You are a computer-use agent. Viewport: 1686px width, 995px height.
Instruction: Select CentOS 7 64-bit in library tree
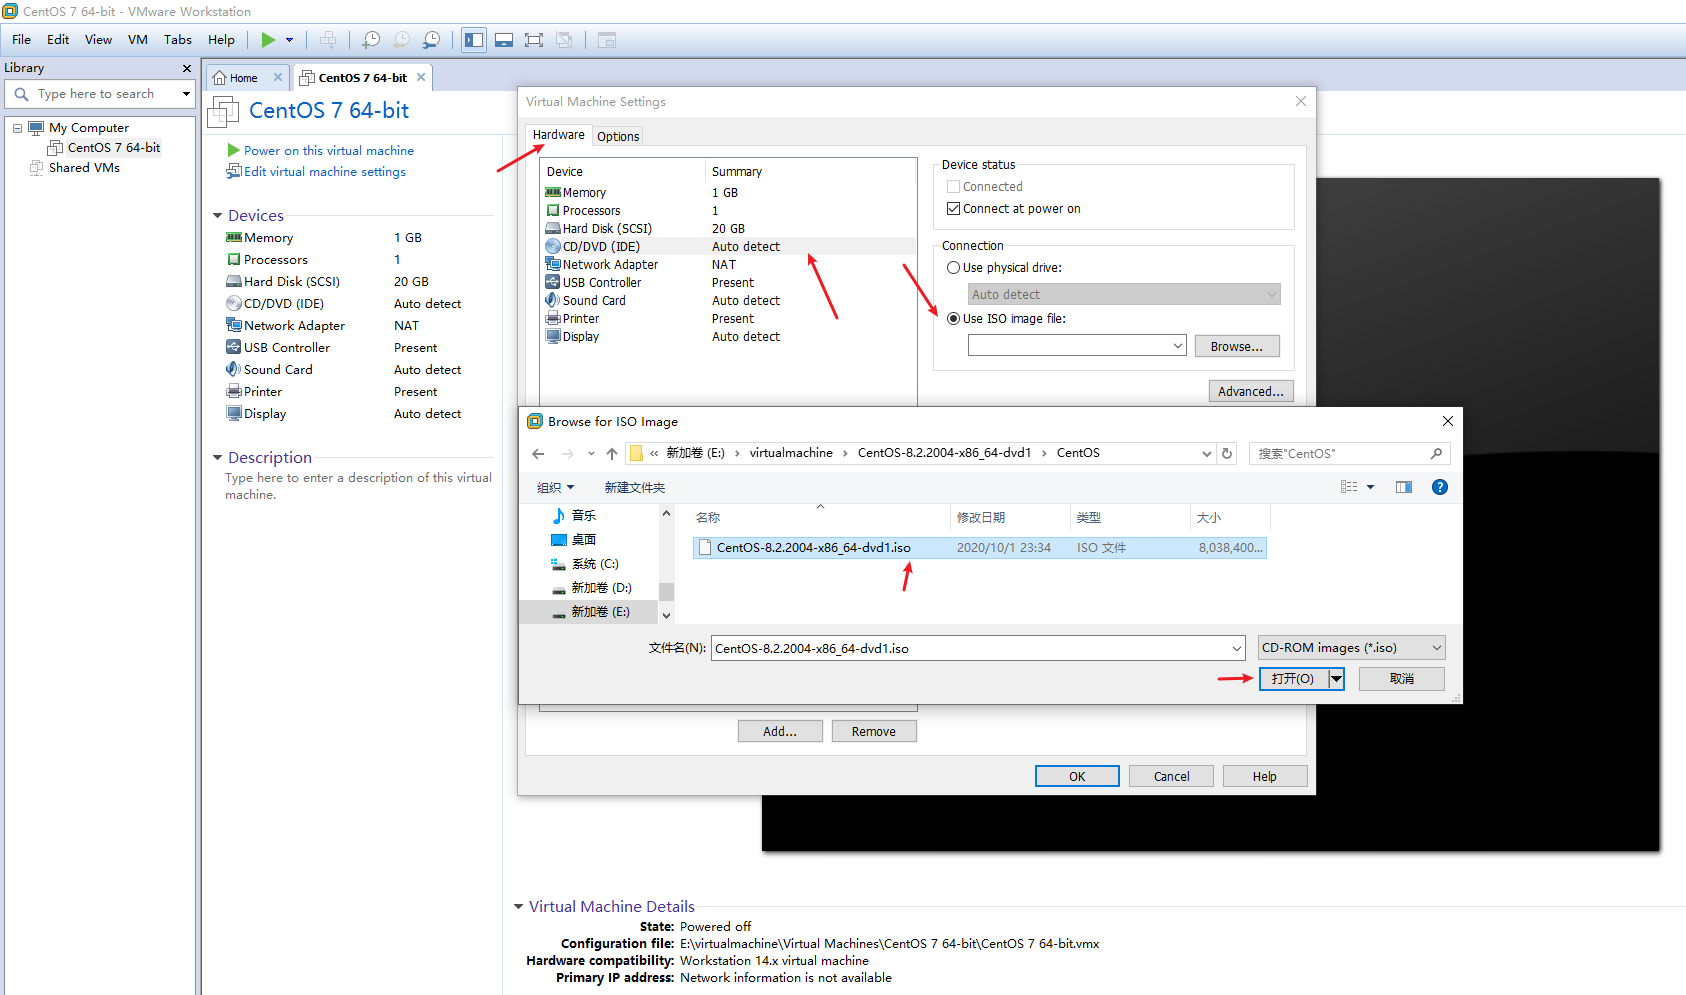pos(113,147)
